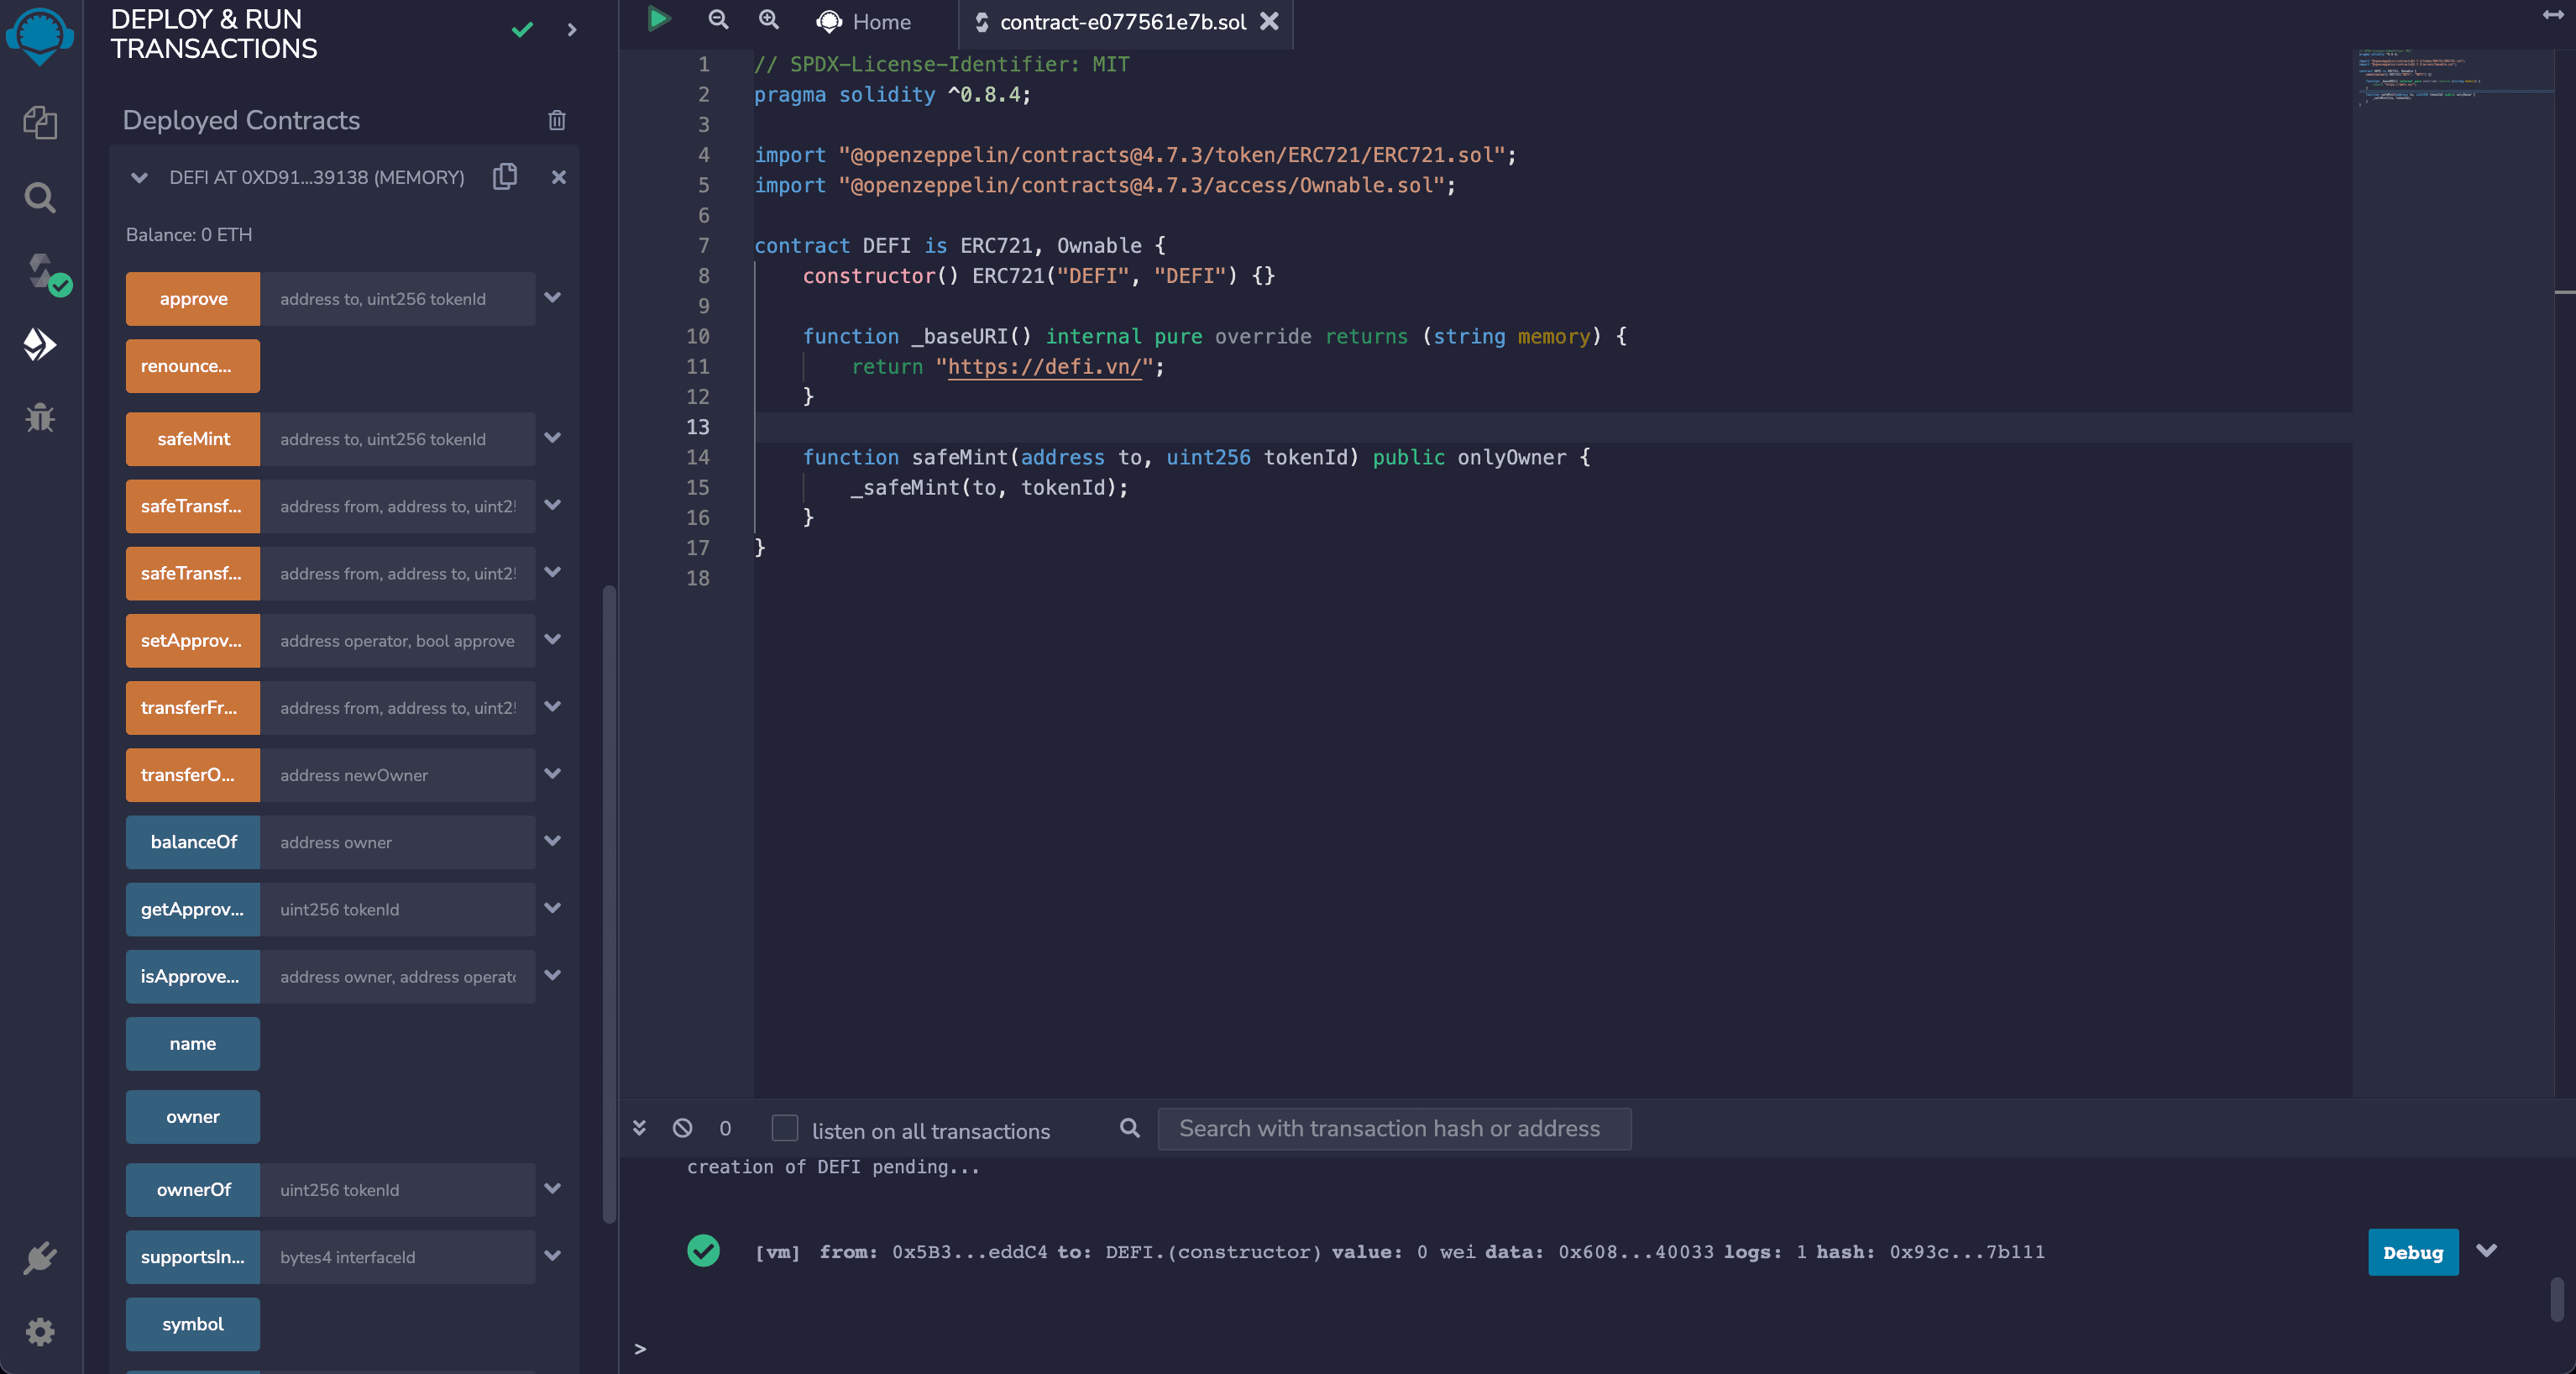Click the transferO... function button
The height and width of the screenshot is (1374, 2576).
pos(193,775)
